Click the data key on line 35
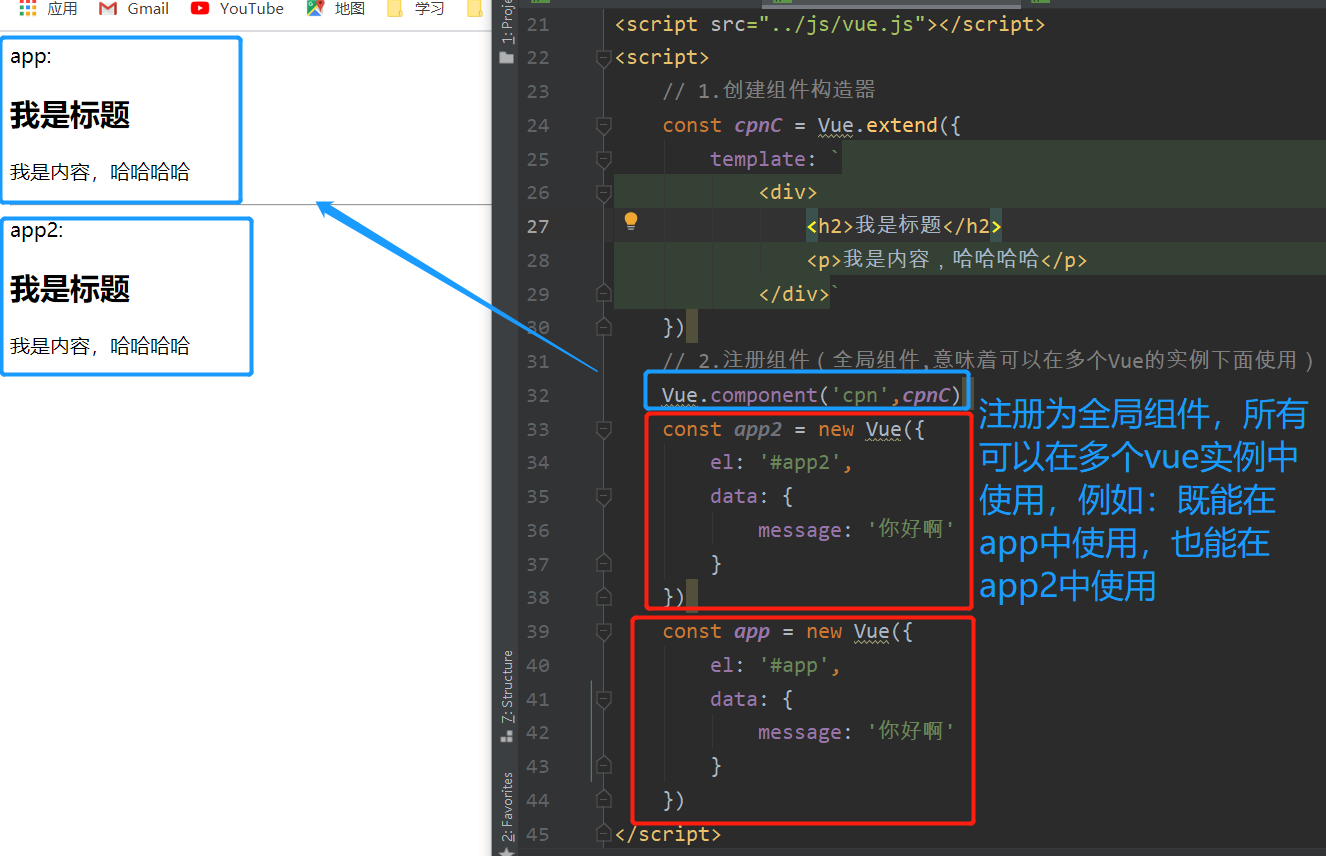Image resolution: width=1326 pixels, height=856 pixels. tap(734, 496)
